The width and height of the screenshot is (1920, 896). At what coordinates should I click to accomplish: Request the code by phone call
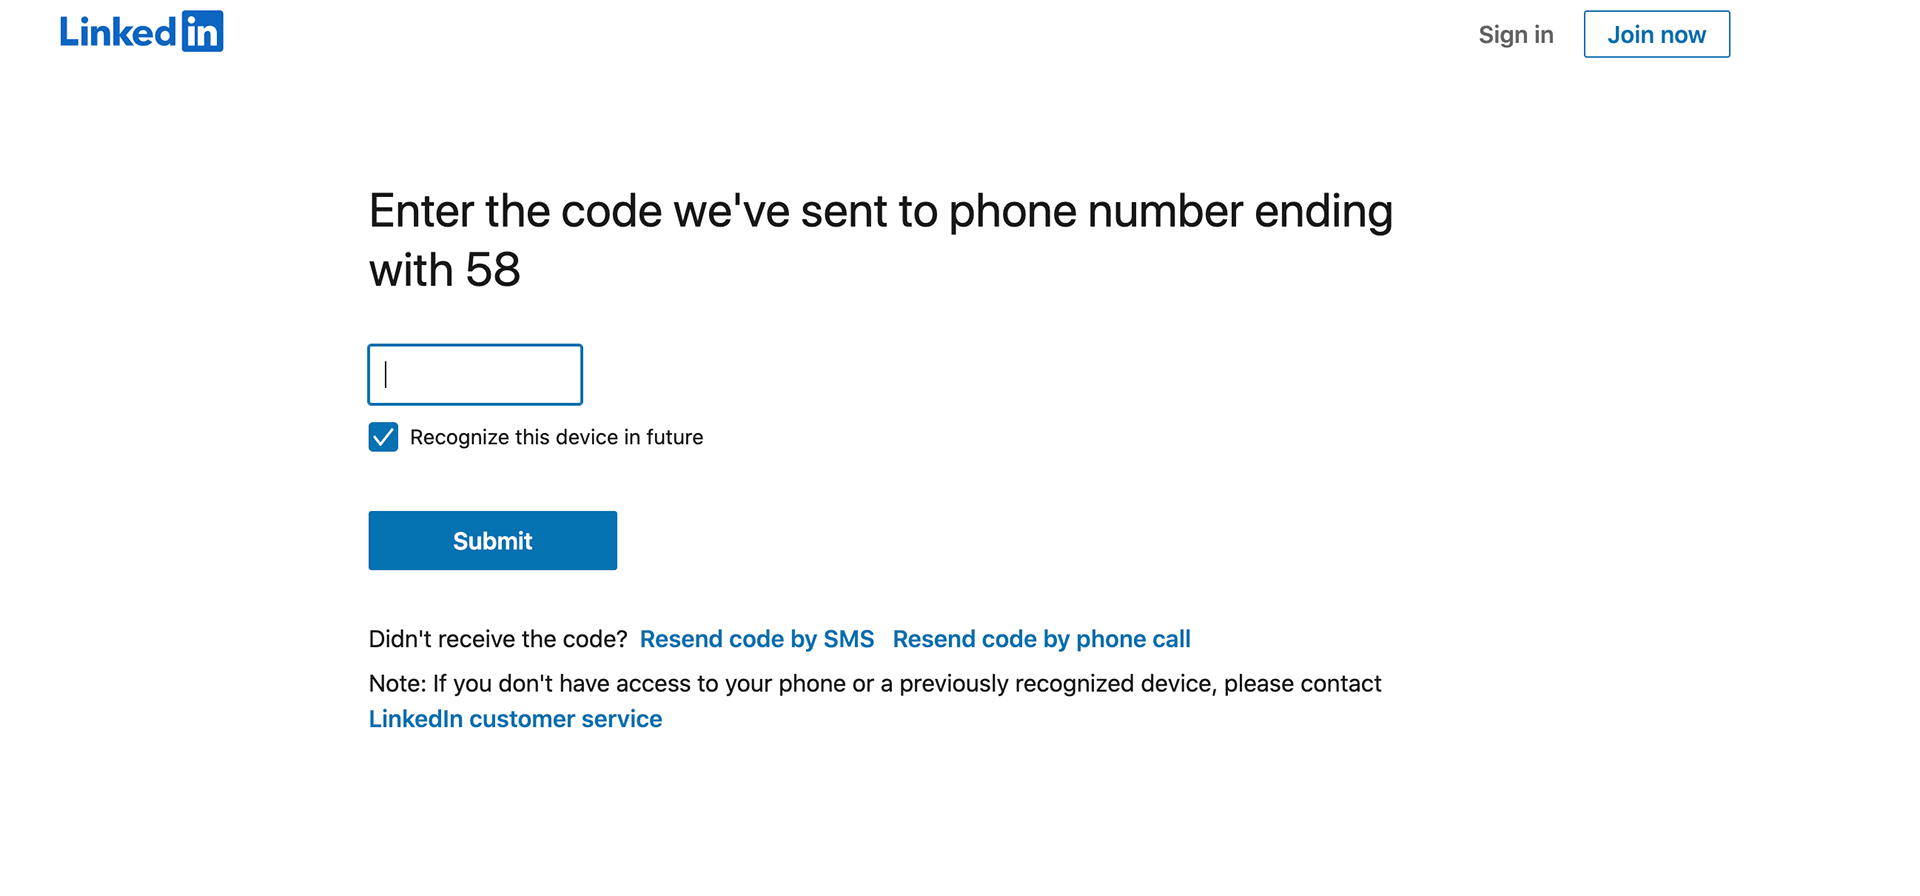pos(1041,639)
